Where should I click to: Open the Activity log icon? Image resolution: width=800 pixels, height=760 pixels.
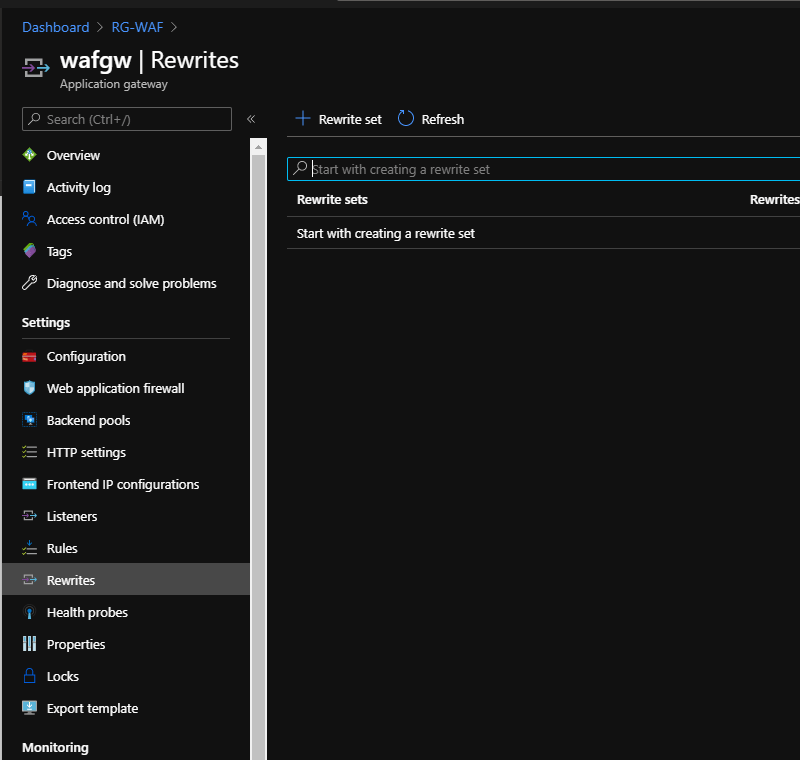click(29, 187)
